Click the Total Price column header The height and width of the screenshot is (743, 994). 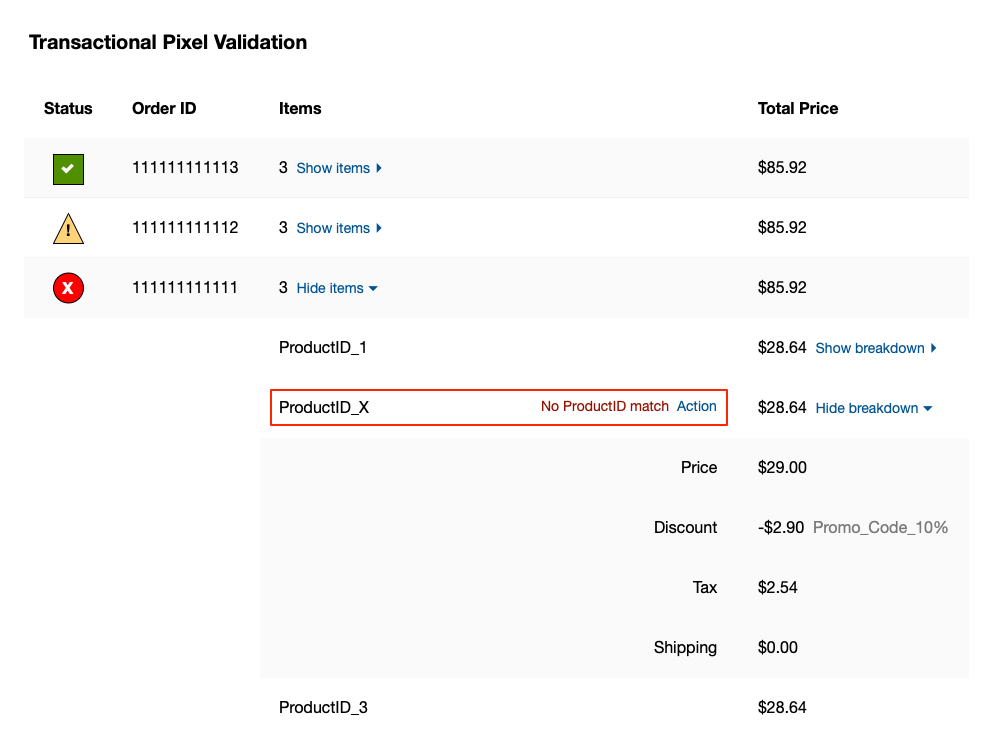798,108
